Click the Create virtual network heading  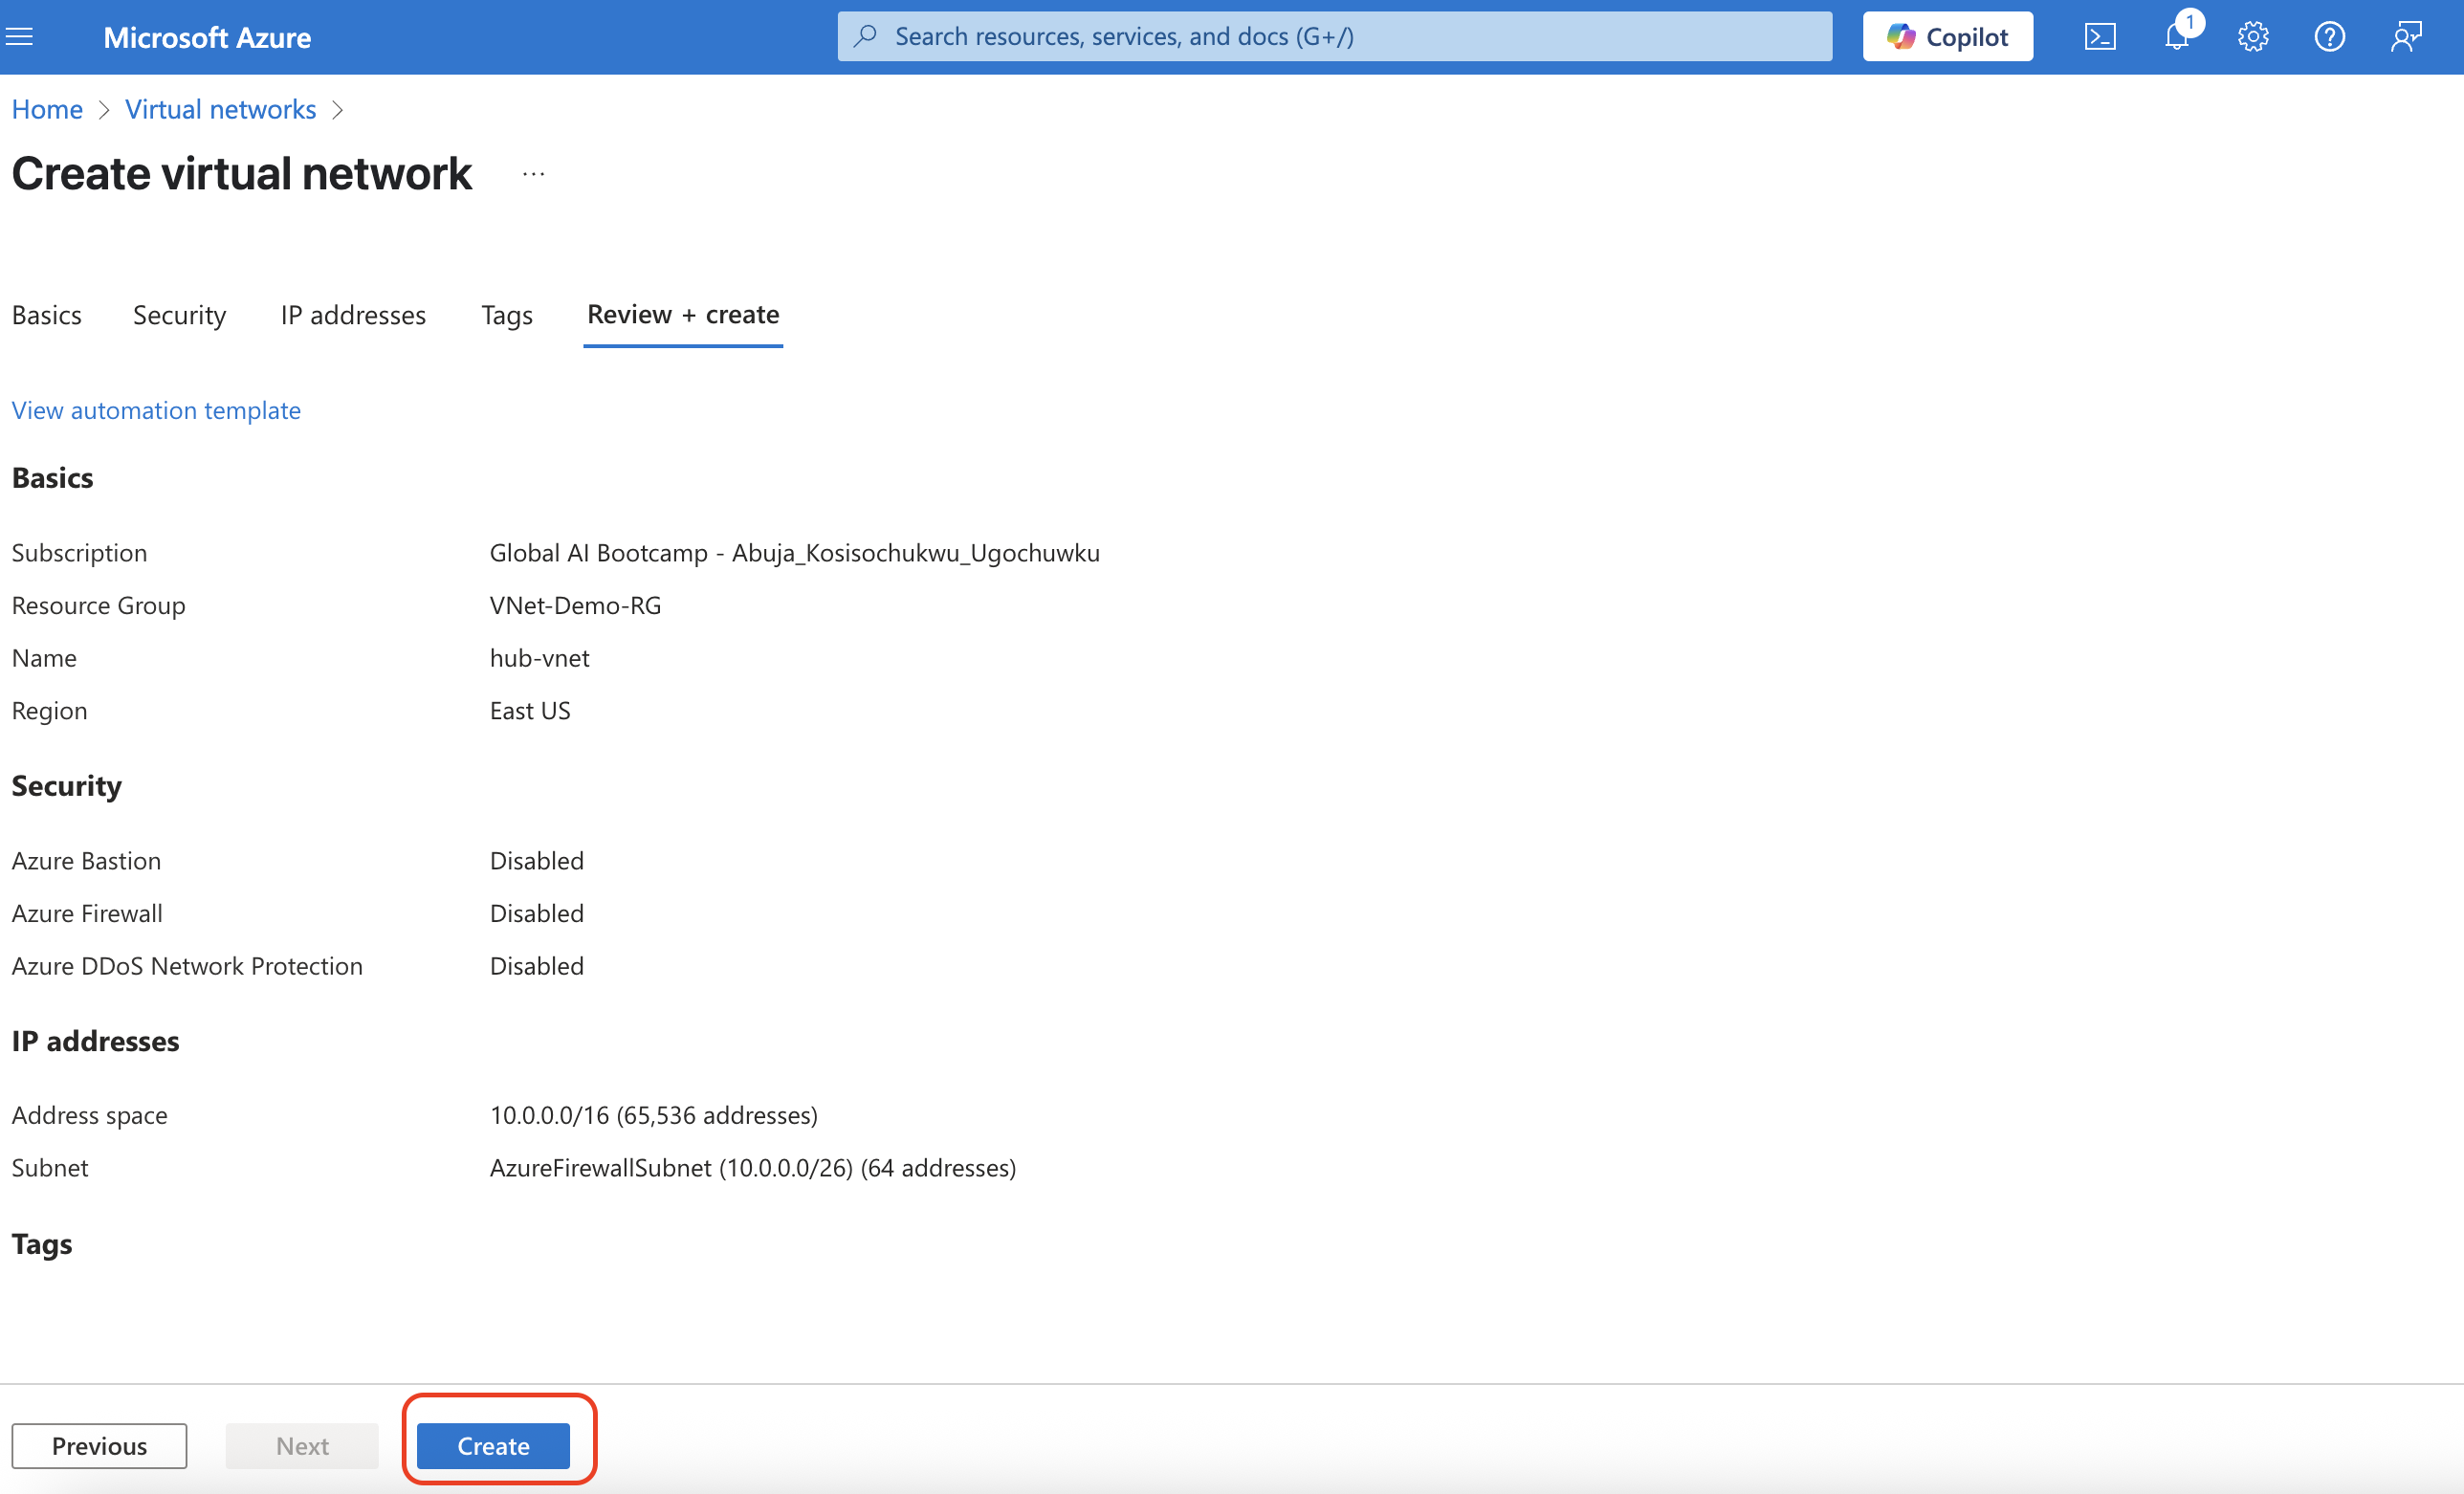pos(241,174)
